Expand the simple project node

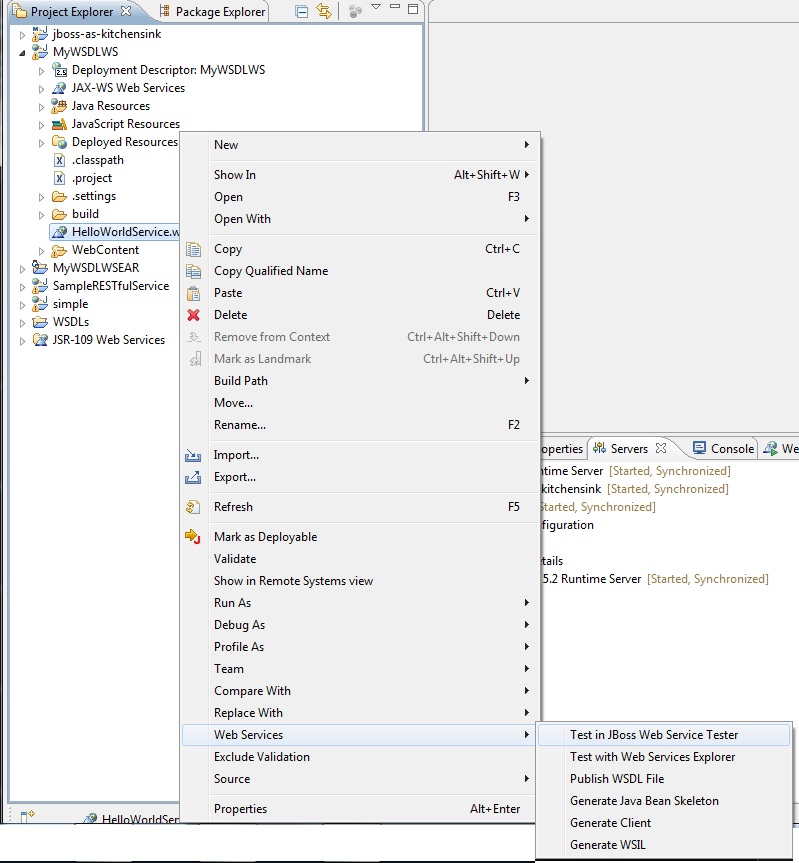pyautogui.click(x=23, y=305)
